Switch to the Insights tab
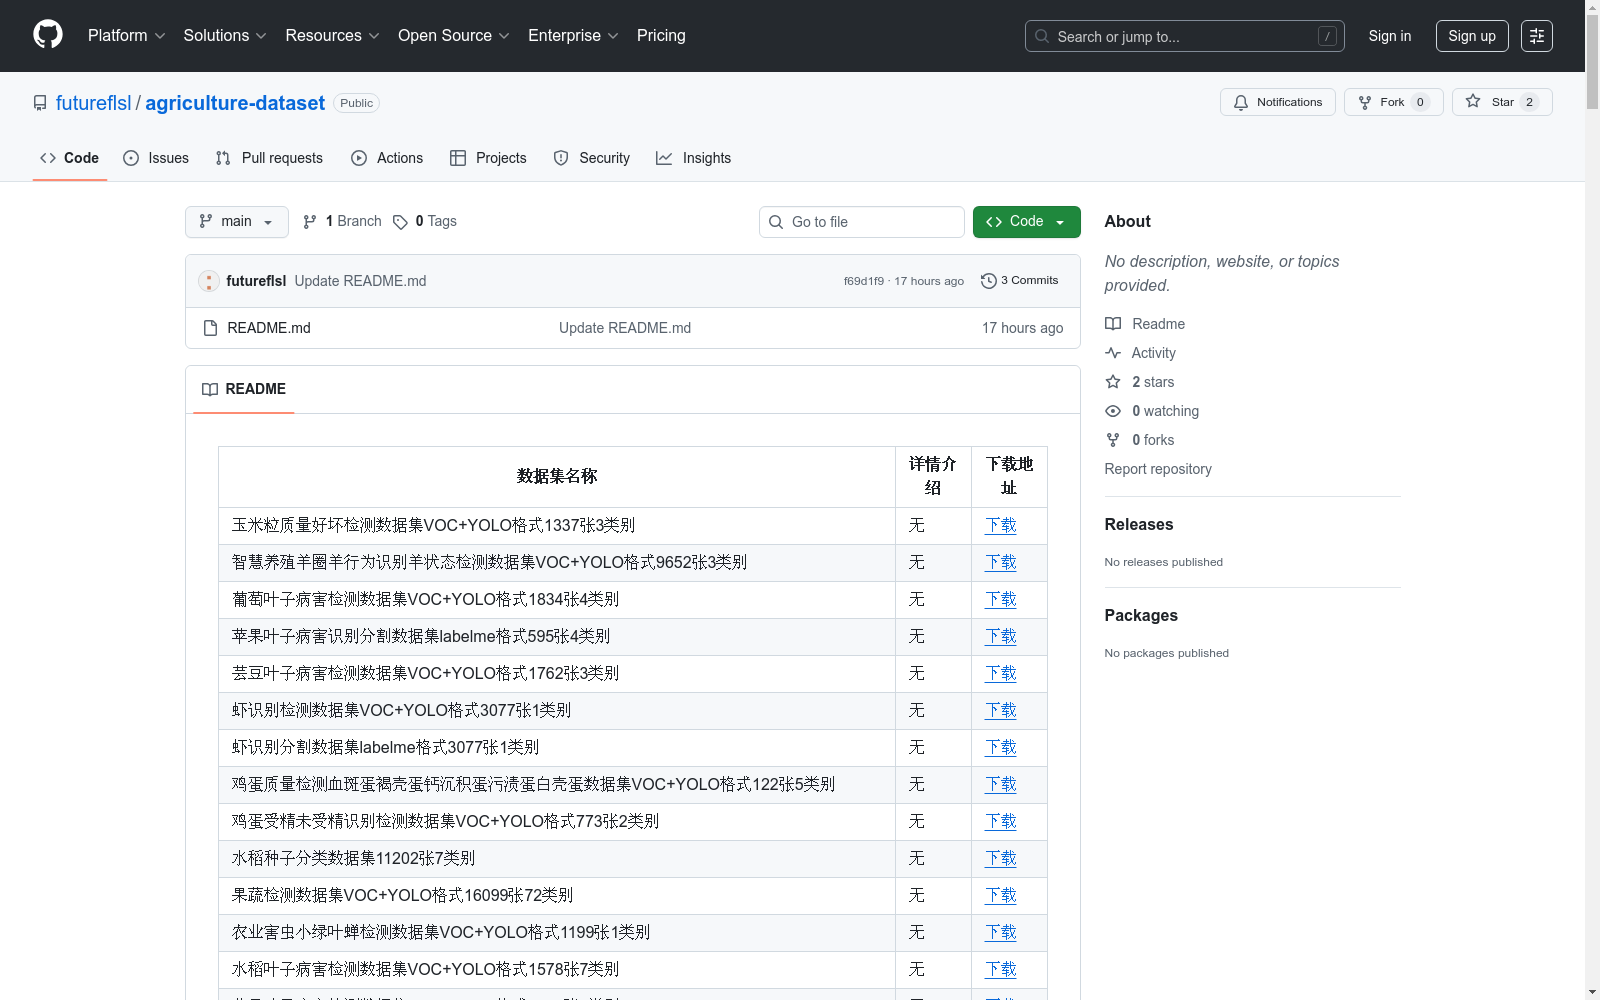1600x1000 pixels. 693,158
